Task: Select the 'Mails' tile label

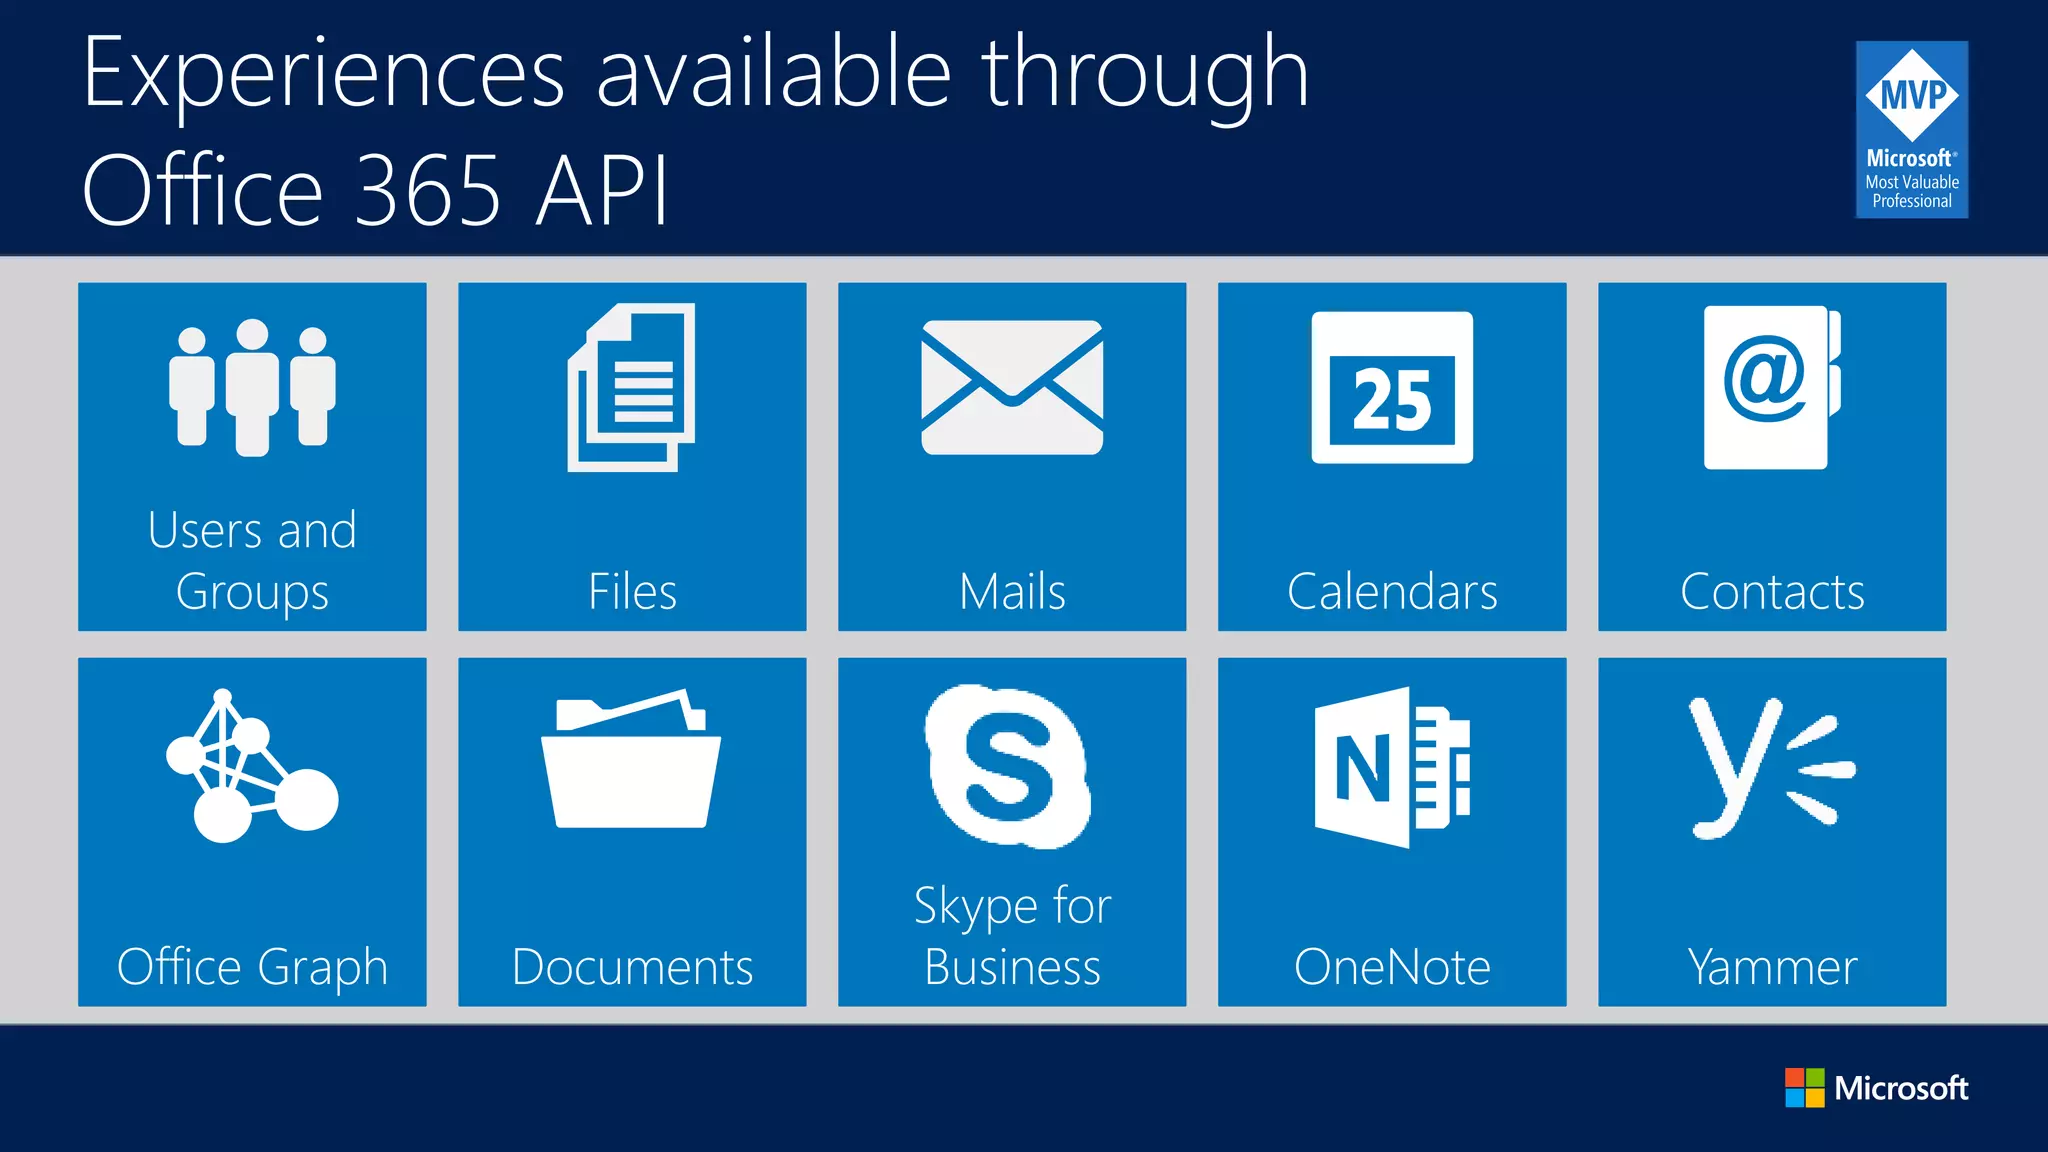Action: 1012,591
